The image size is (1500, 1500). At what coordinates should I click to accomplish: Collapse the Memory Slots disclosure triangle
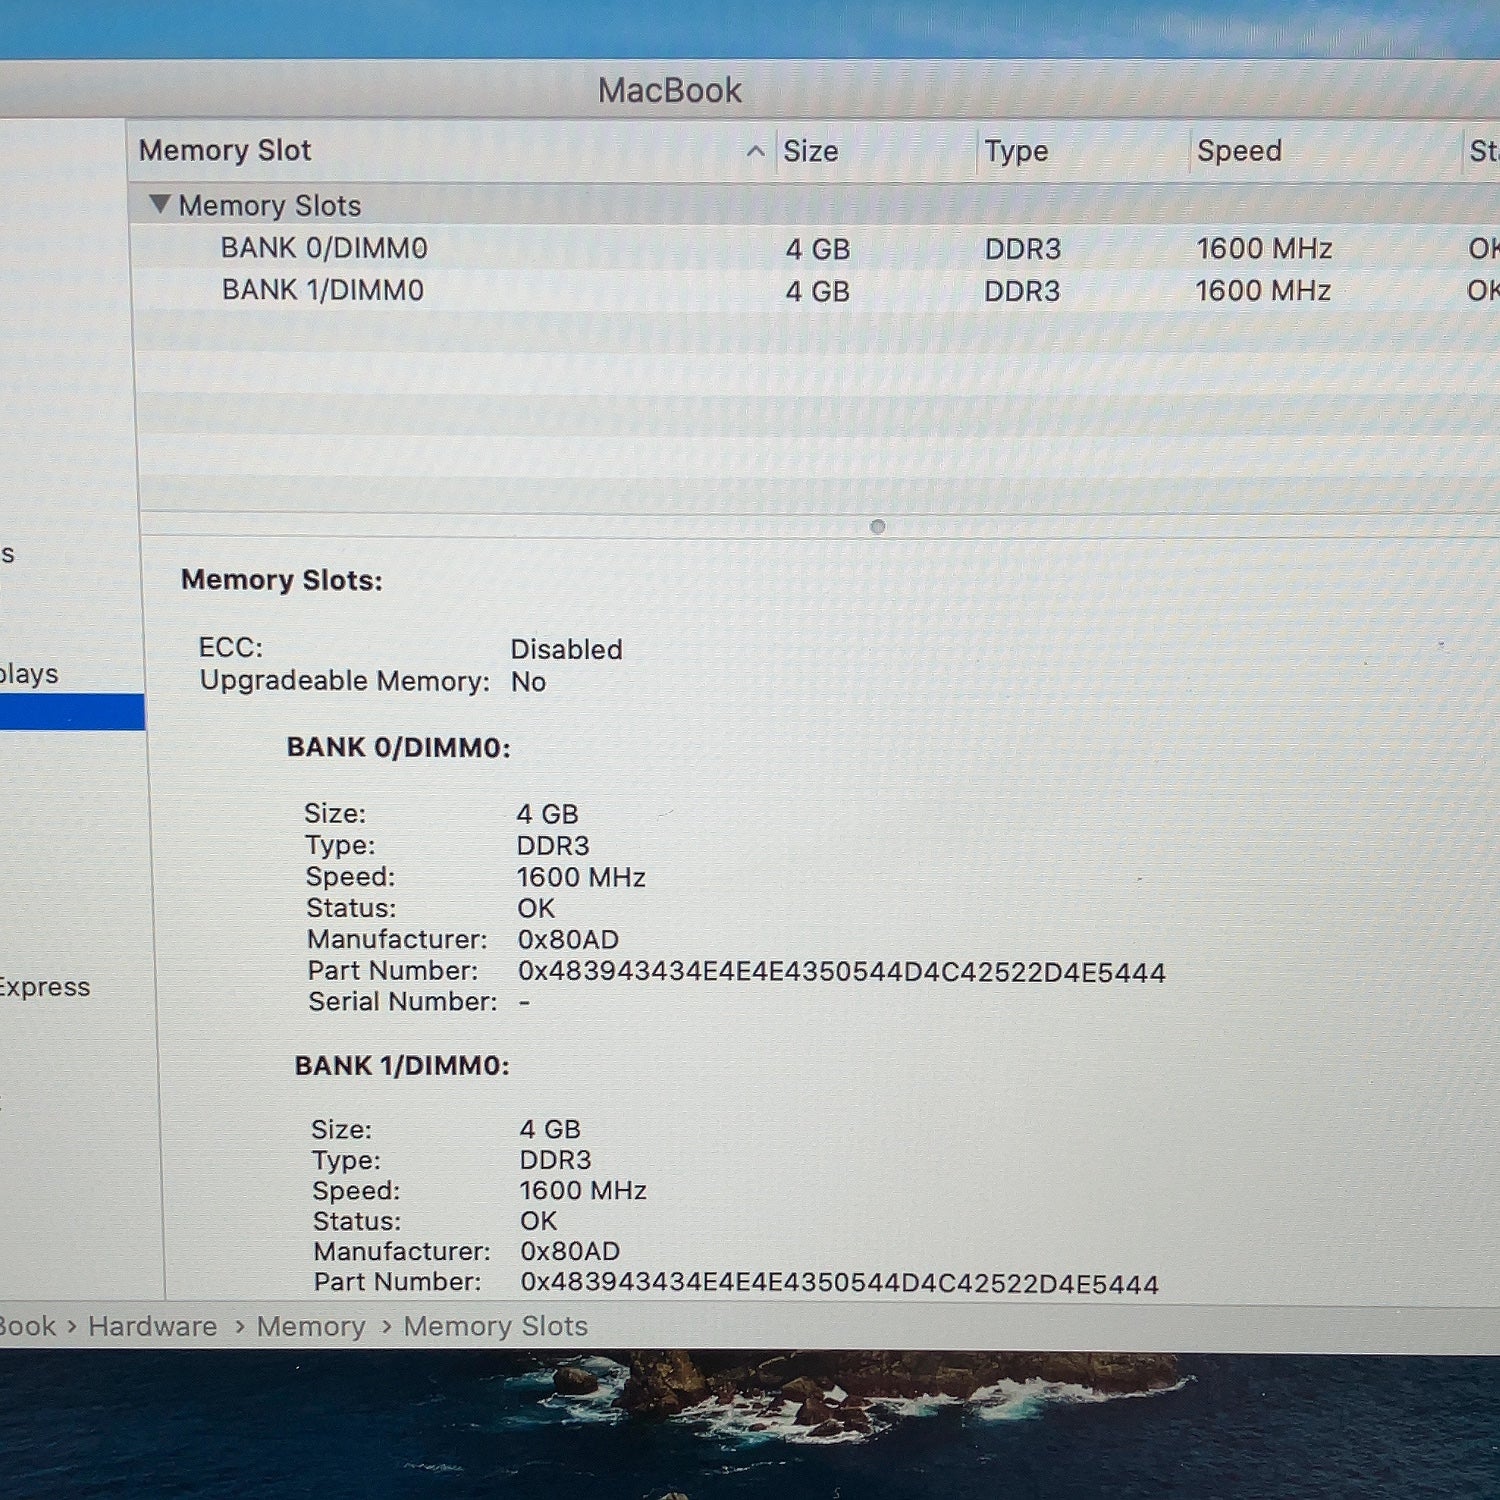pyautogui.click(x=159, y=204)
